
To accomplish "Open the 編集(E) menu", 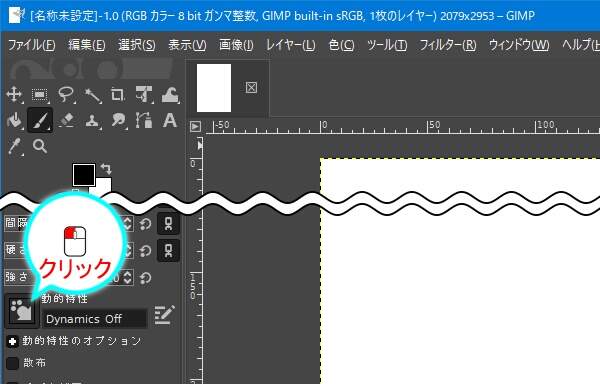I will tap(87, 45).
